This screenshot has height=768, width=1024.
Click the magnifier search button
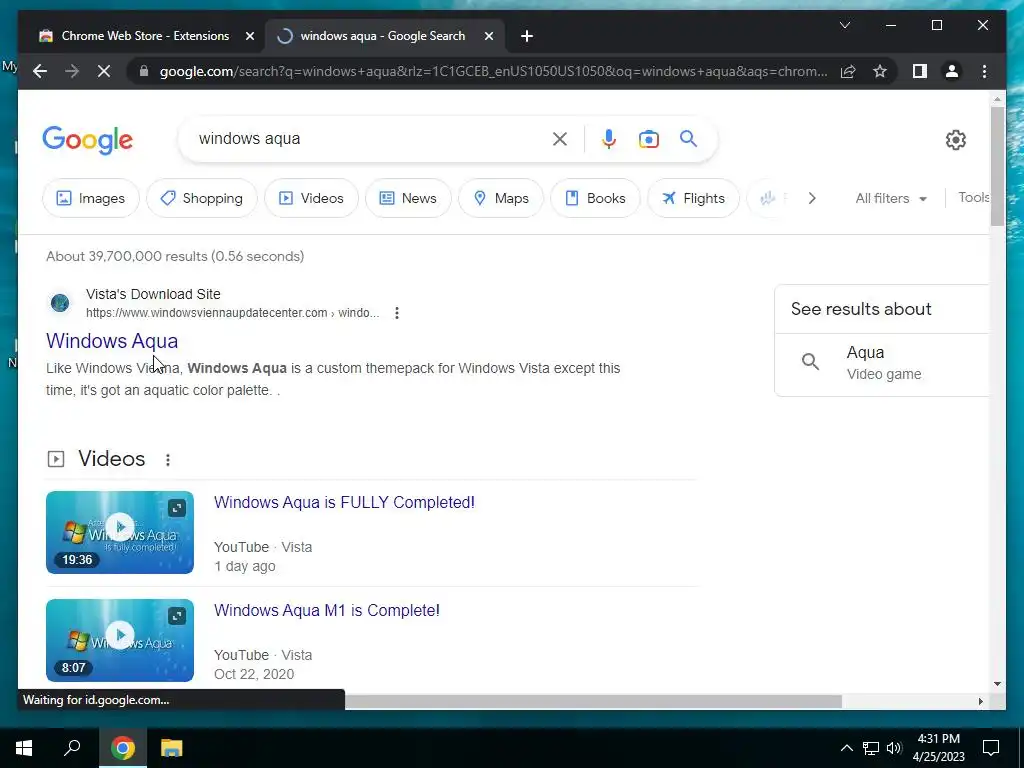688,138
